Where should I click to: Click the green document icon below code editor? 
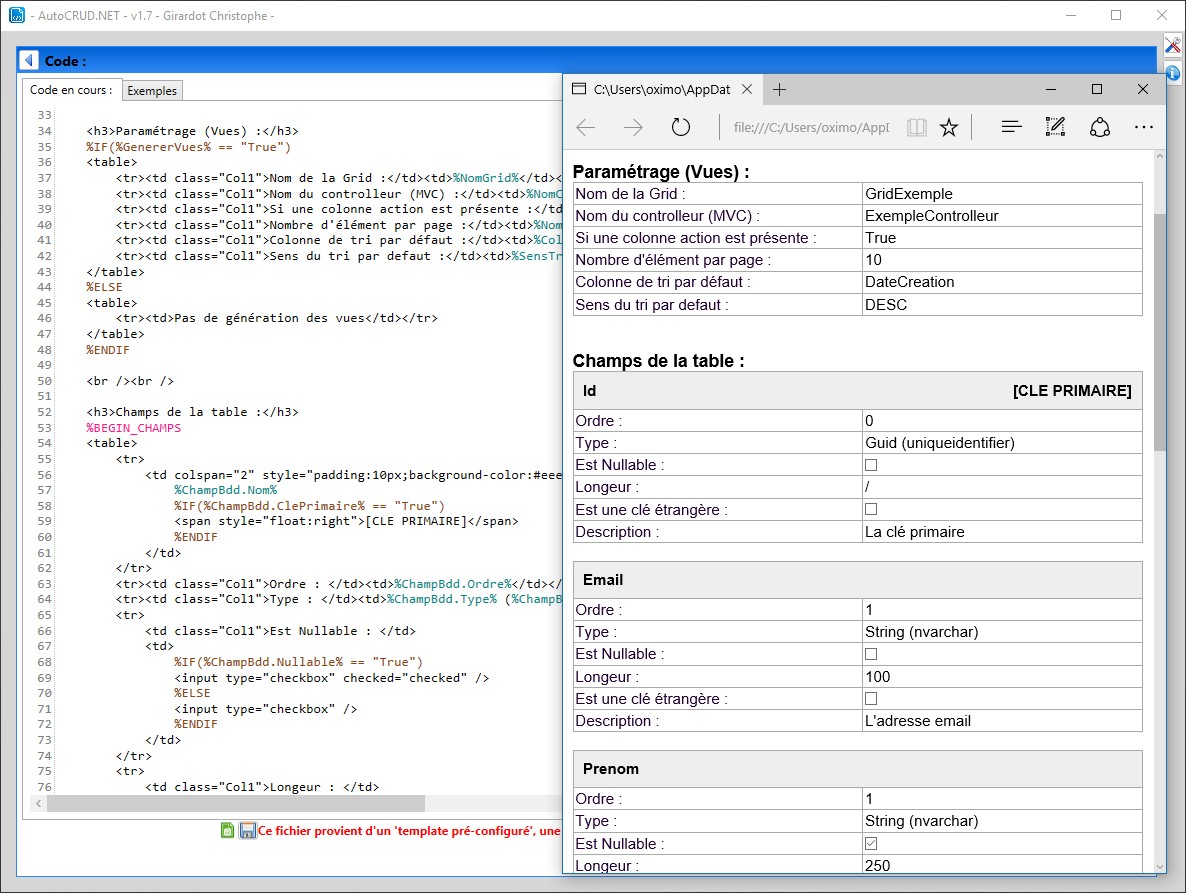point(227,830)
